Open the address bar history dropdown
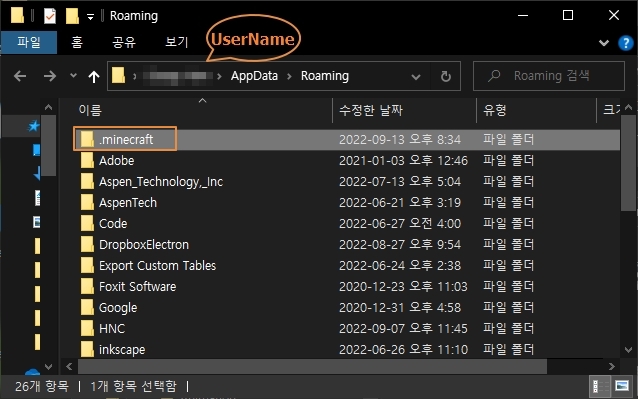This screenshot has height=399, width=638. [416, 76]
